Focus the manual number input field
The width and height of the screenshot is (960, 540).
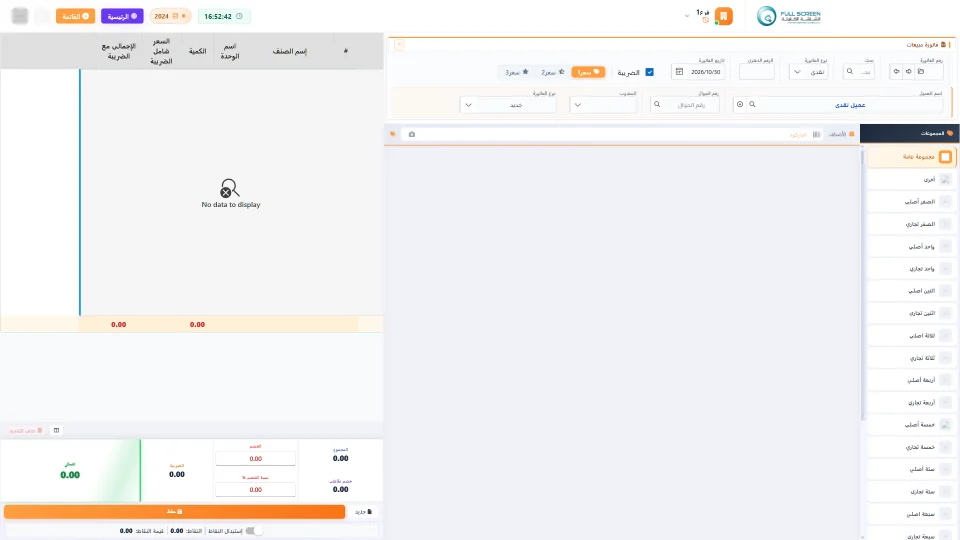click(x=757, y=72)
